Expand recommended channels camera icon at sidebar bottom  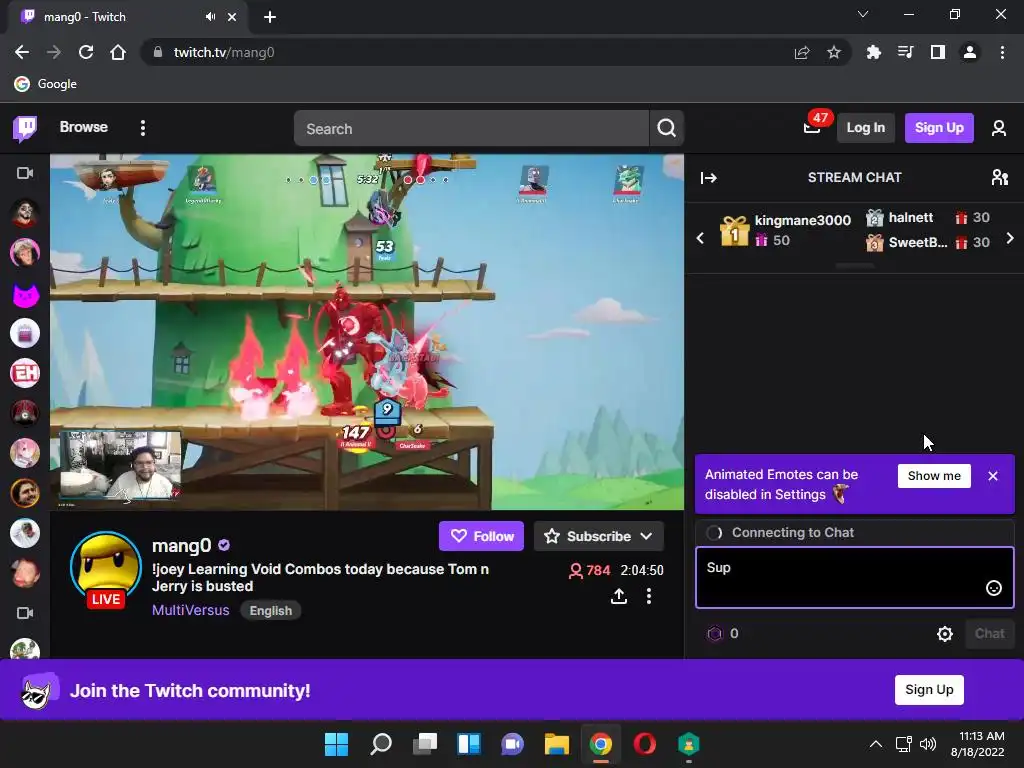[x=25, y=613]
